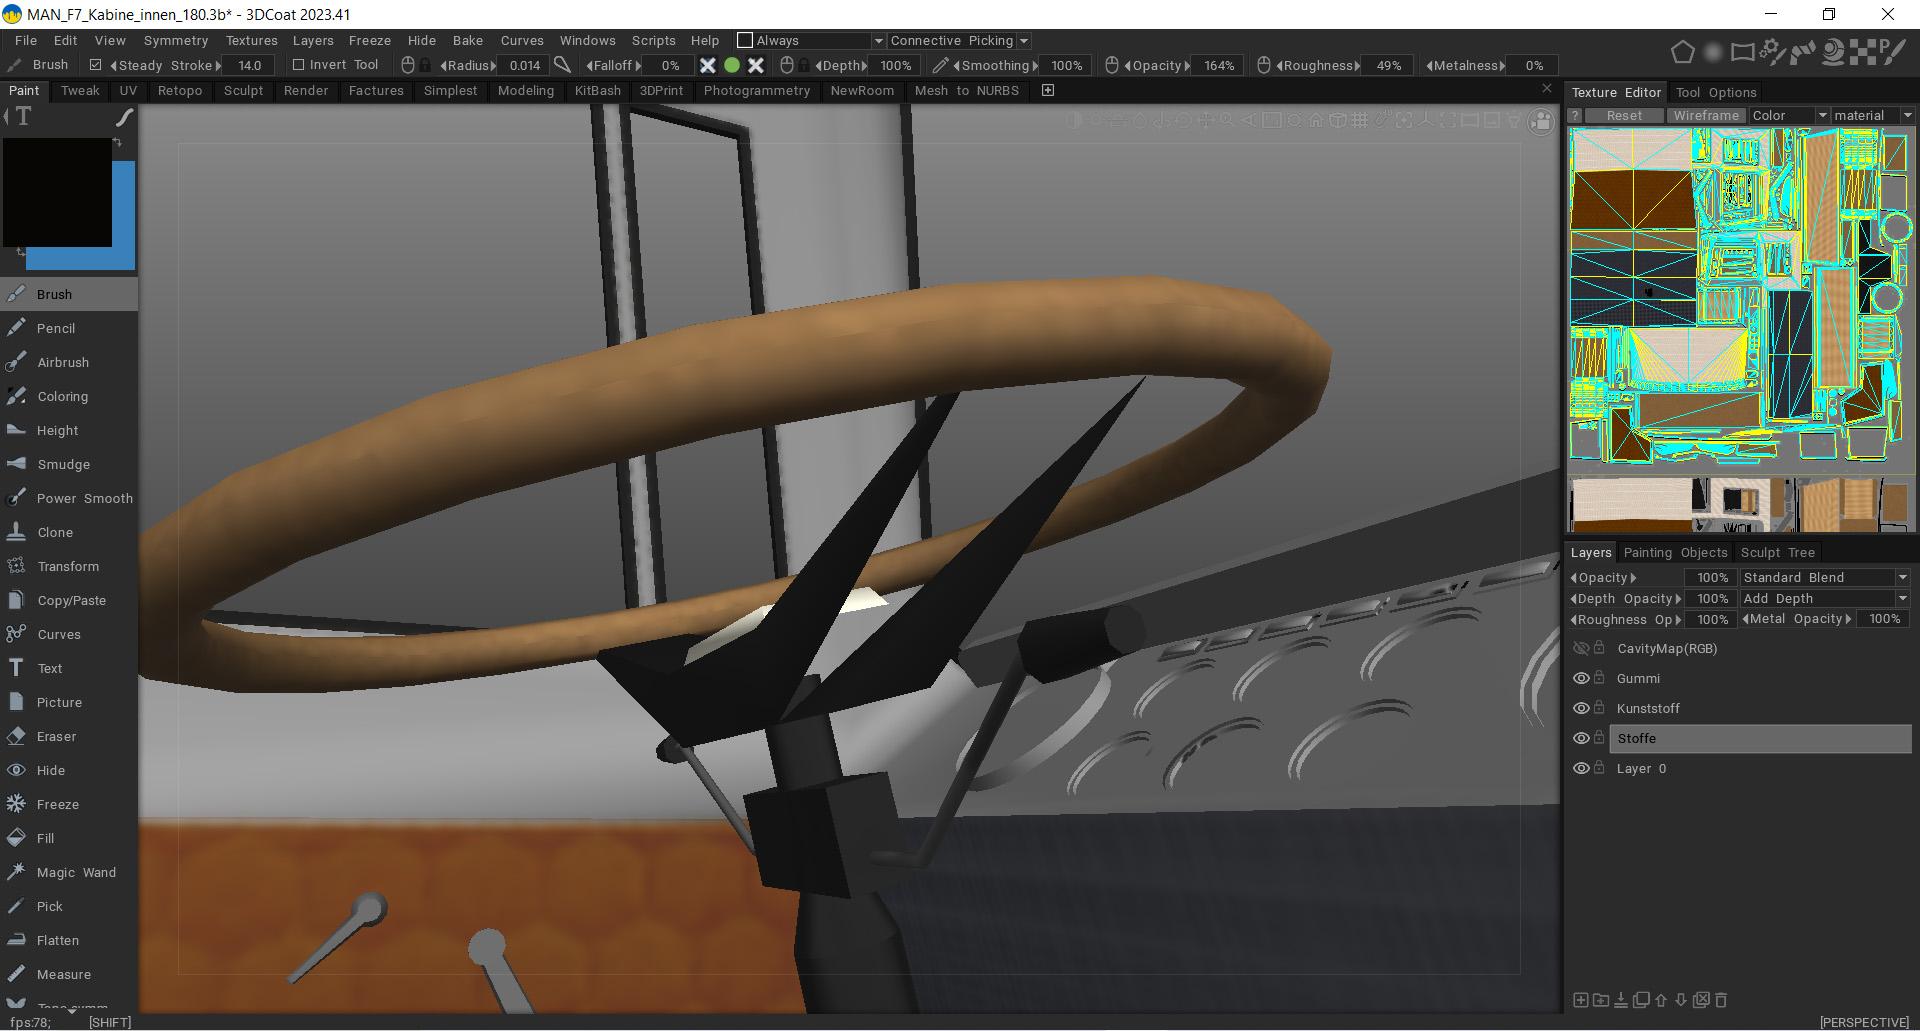Enable the Invert Tool checkbox
Image resolution: width=1920 pixels, height=1031 pixels.
point(298,65)
